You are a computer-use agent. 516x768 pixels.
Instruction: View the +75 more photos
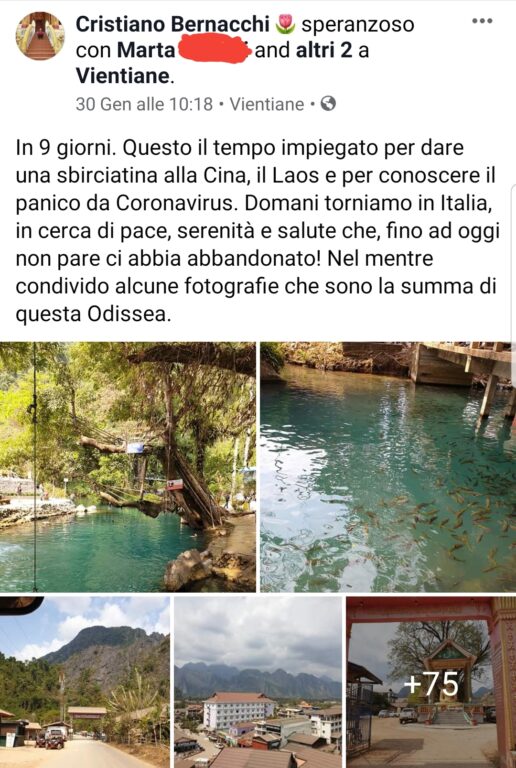click(x=431, y=682)
